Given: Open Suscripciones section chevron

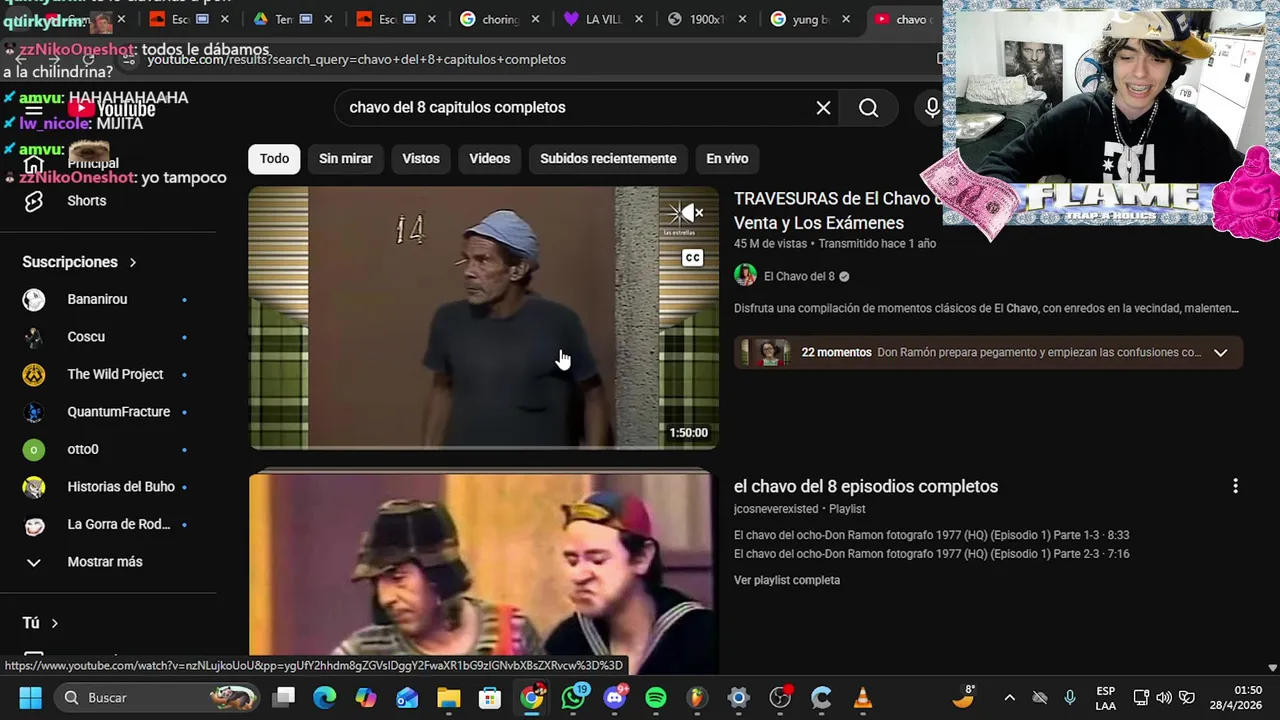Looking at the screenshot, I should [x=132, y=262].
